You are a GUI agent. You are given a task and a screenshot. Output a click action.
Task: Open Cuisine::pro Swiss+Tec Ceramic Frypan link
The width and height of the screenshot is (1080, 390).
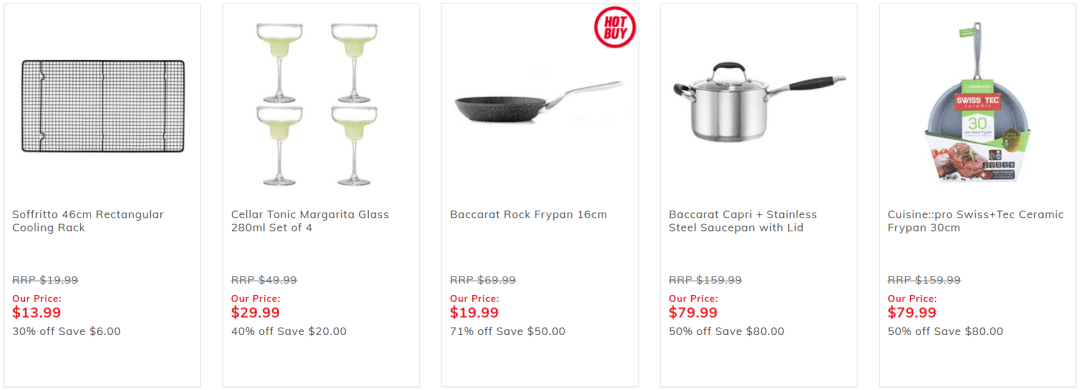point(975,221)
